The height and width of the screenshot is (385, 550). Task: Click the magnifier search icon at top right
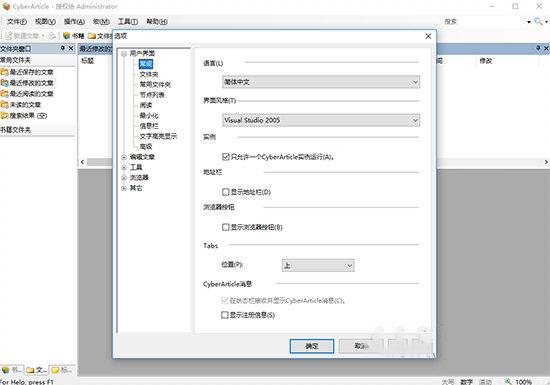(x=538, y=22)
